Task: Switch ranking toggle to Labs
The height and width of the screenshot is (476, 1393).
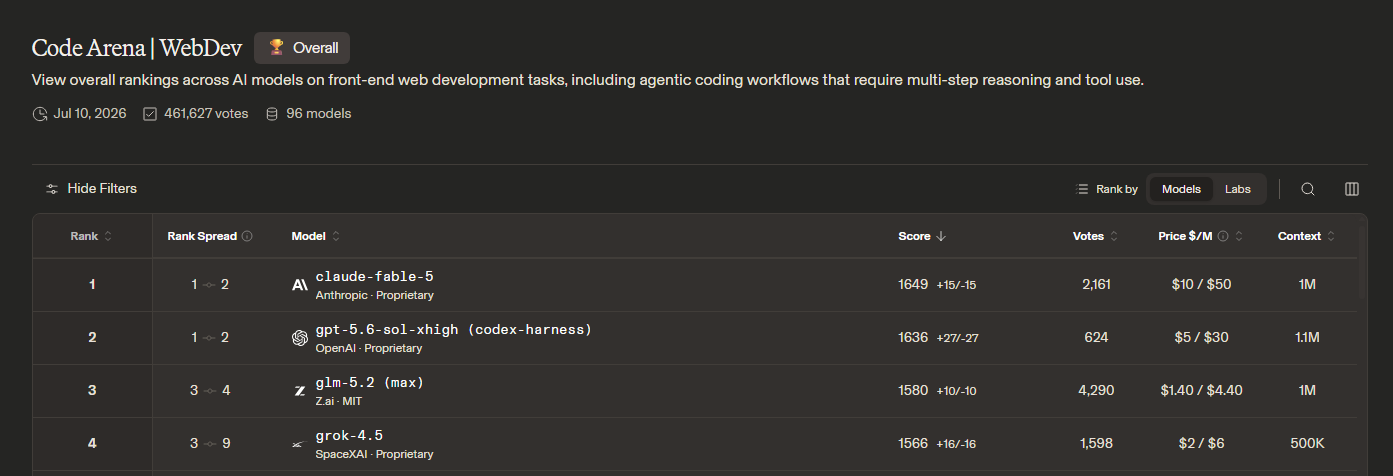Action: point(1238,189)
